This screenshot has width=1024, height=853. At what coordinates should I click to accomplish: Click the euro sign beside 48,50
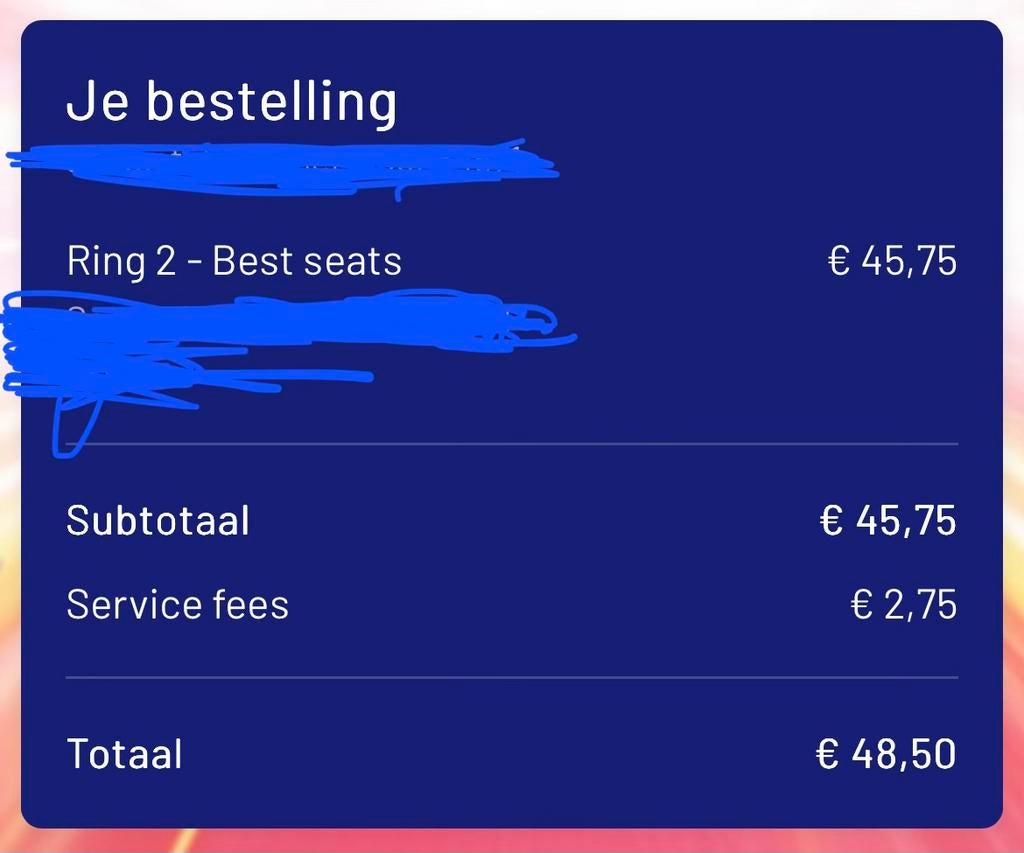pos(828,753)
